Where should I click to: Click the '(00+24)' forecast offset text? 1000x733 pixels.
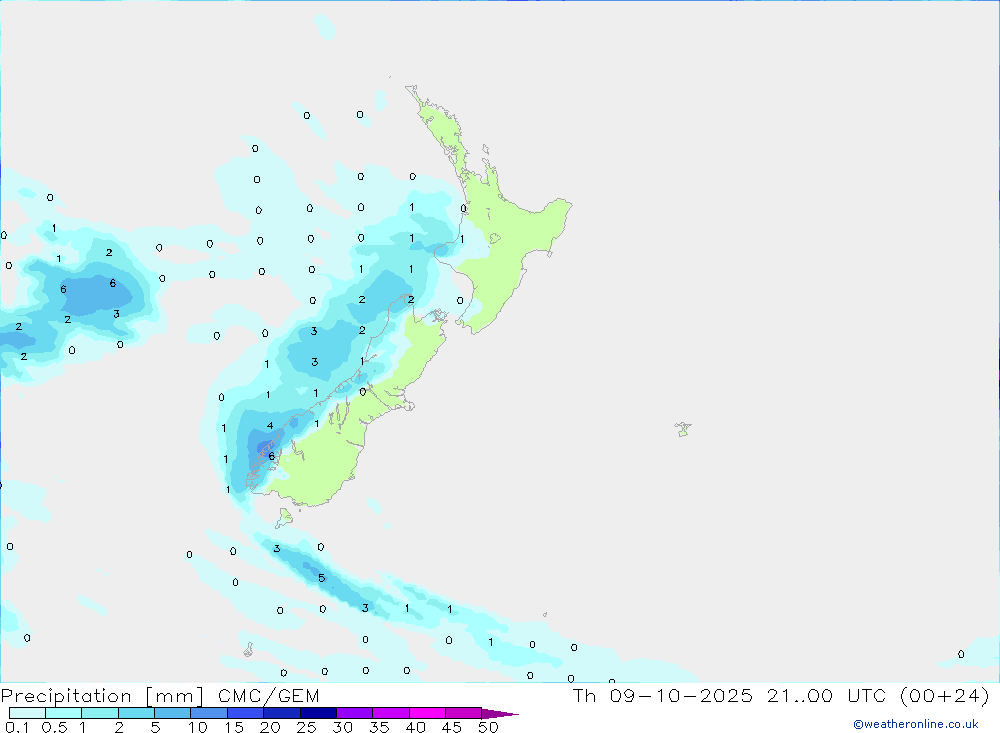pyautogui.click(x=945, y=696)
